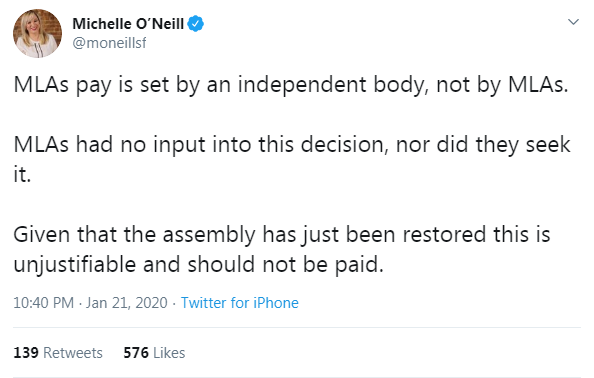Image resolution: width=594 pixels, height=378 pixels.
Task: Open the Michelle O'Neill display name link
Action: point(128,24)
